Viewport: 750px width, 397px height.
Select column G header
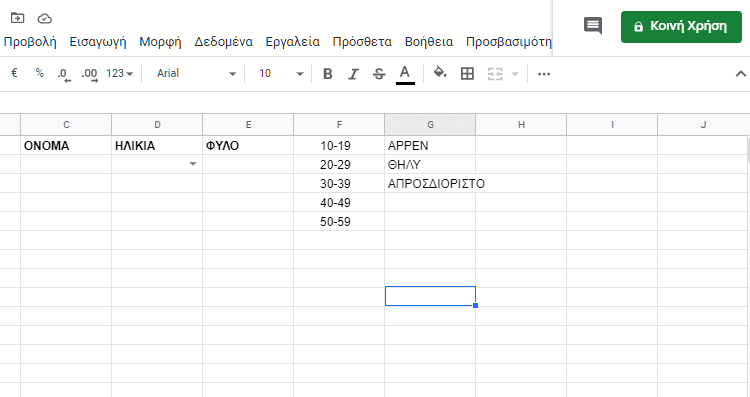tap(430, 125)
